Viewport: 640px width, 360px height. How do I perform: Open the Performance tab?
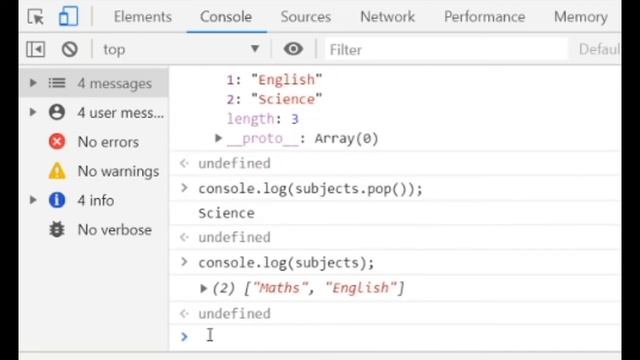[484, 17]
